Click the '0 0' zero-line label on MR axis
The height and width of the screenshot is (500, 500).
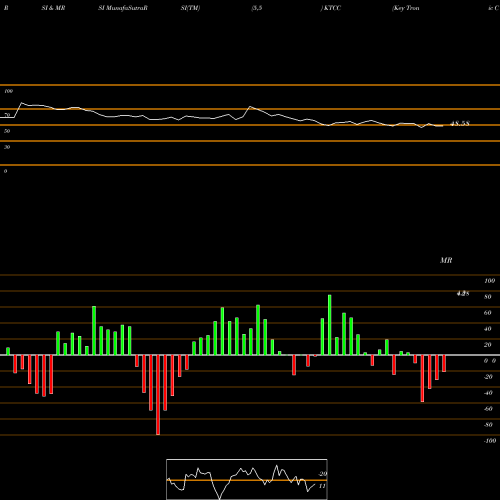[x=490, y=361]
